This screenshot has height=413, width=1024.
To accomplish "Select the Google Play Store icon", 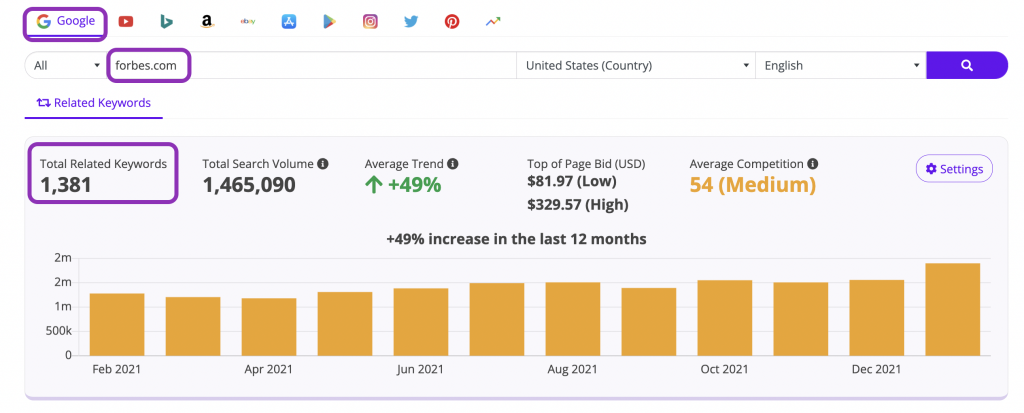I will click(329, 21).
